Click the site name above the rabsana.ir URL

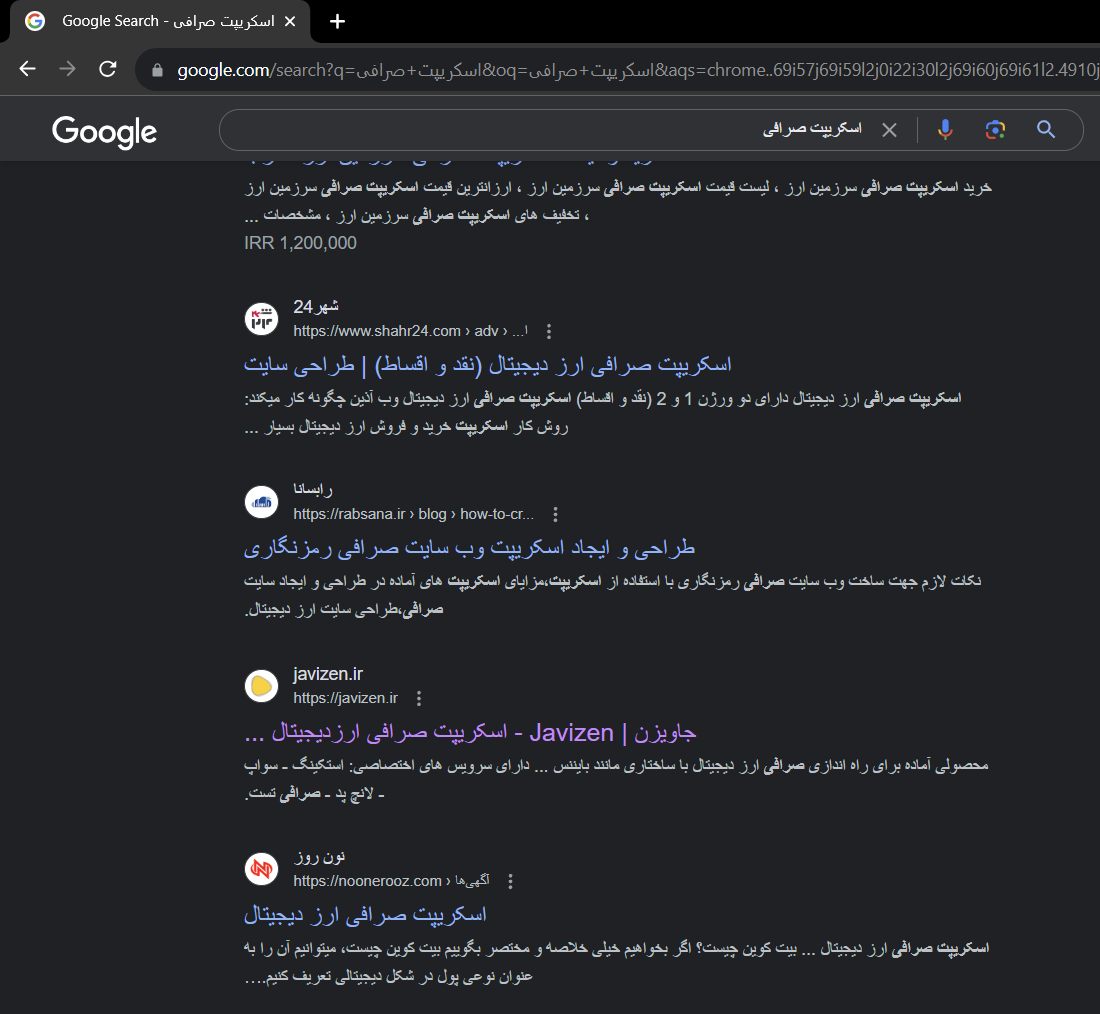click(313, 490)
